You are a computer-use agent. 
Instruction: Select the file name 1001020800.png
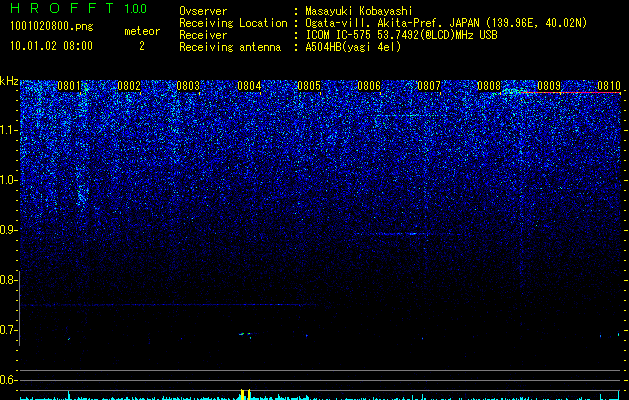52,27
